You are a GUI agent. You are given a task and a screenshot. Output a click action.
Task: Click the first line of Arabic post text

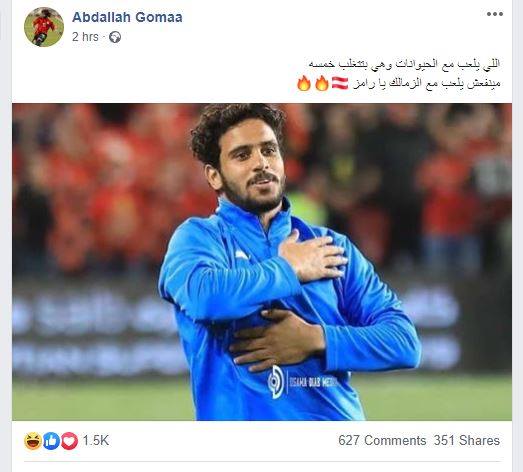(404, 63)
